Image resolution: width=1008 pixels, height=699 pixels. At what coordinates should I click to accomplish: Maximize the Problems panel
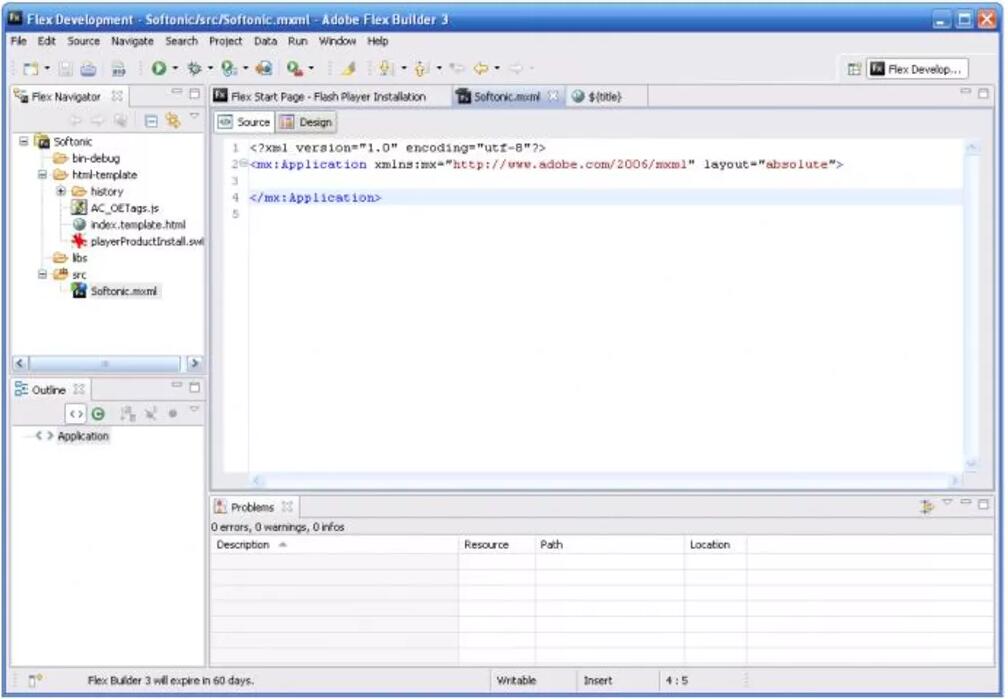984,505
